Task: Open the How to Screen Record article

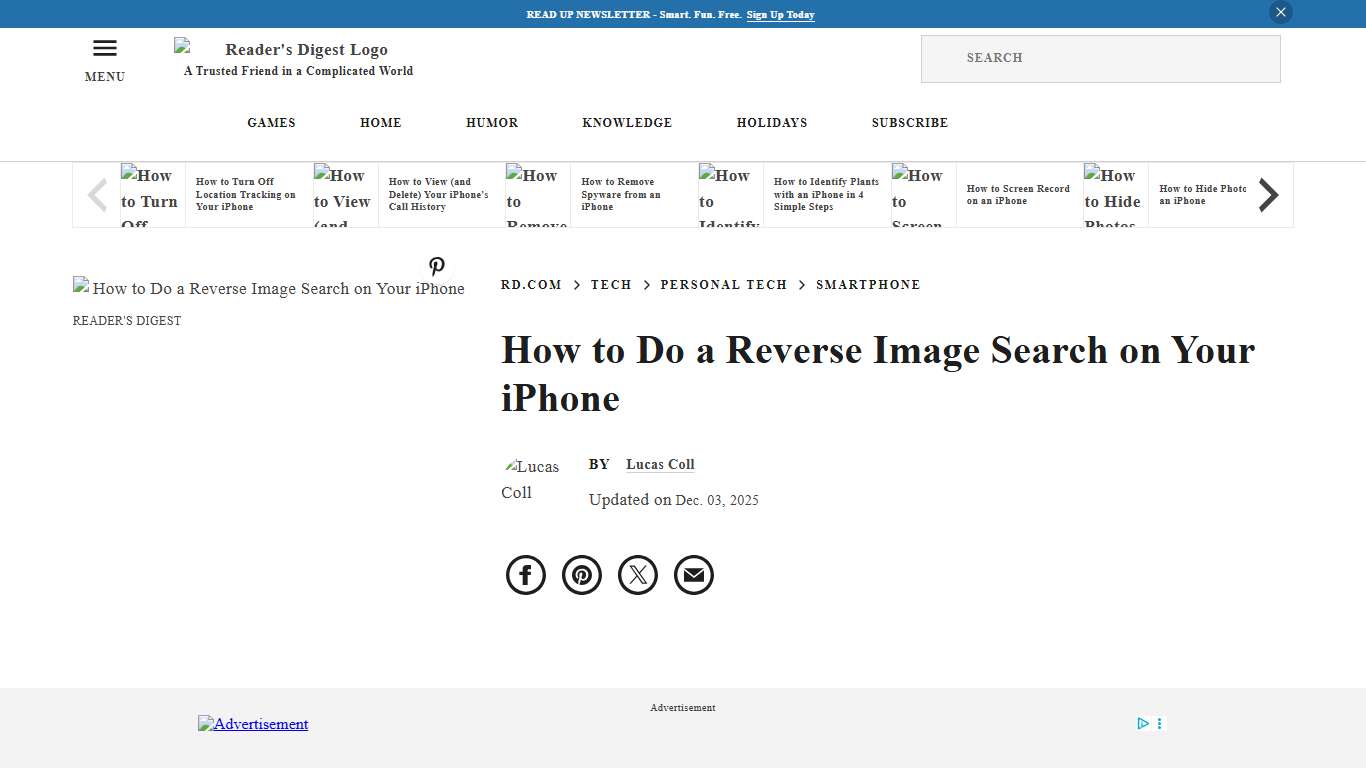Action: click(x=1016, y=195)
